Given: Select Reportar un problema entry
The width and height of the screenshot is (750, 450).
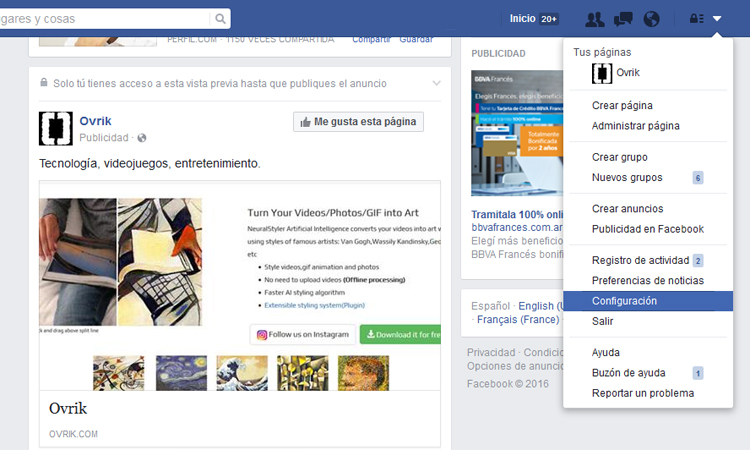Looking at the screenshot, I should 642,393.
